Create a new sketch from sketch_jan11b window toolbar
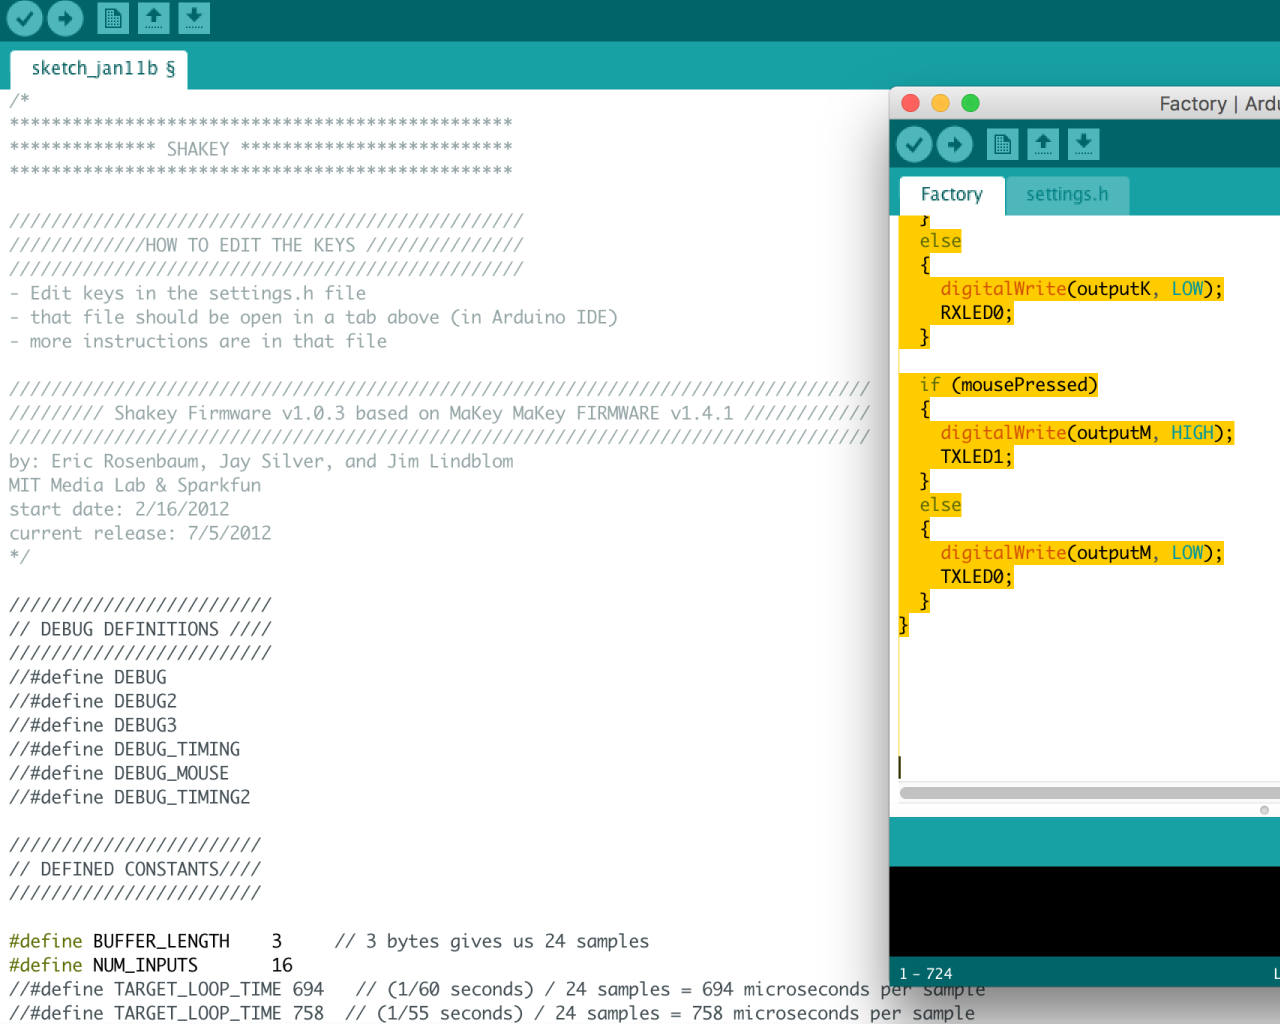 (113, 18)
